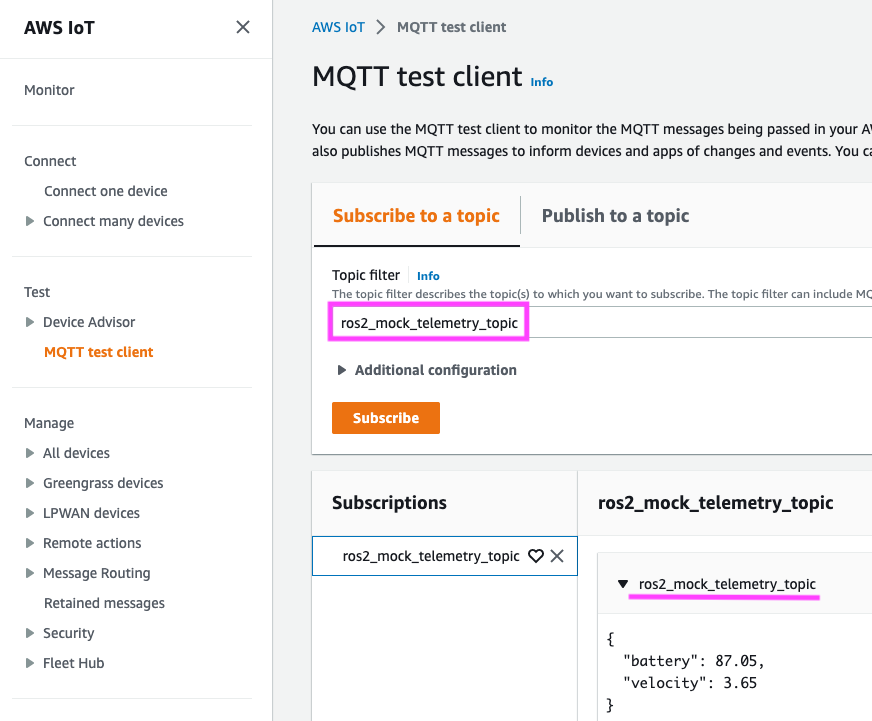Click the orange Subscribe button
Screen dimensions: 872x721
click(x=385, y=418)
